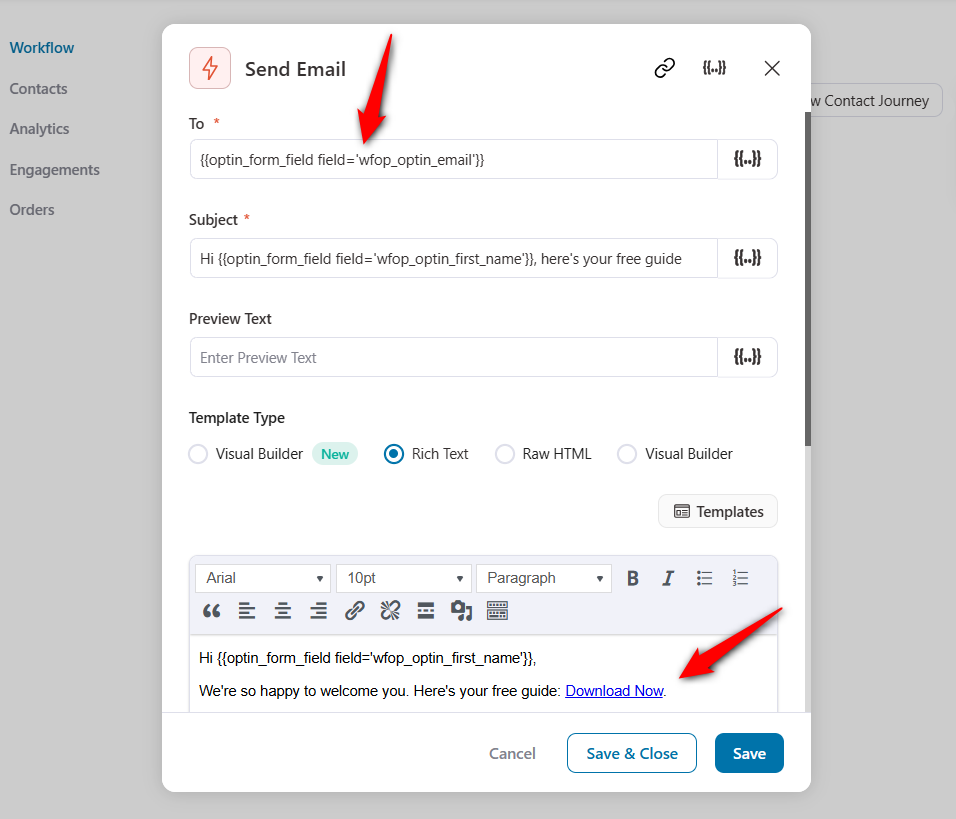Open the Arial font family dropdown
The image size is (956, 819).
[x=263, y=578]
